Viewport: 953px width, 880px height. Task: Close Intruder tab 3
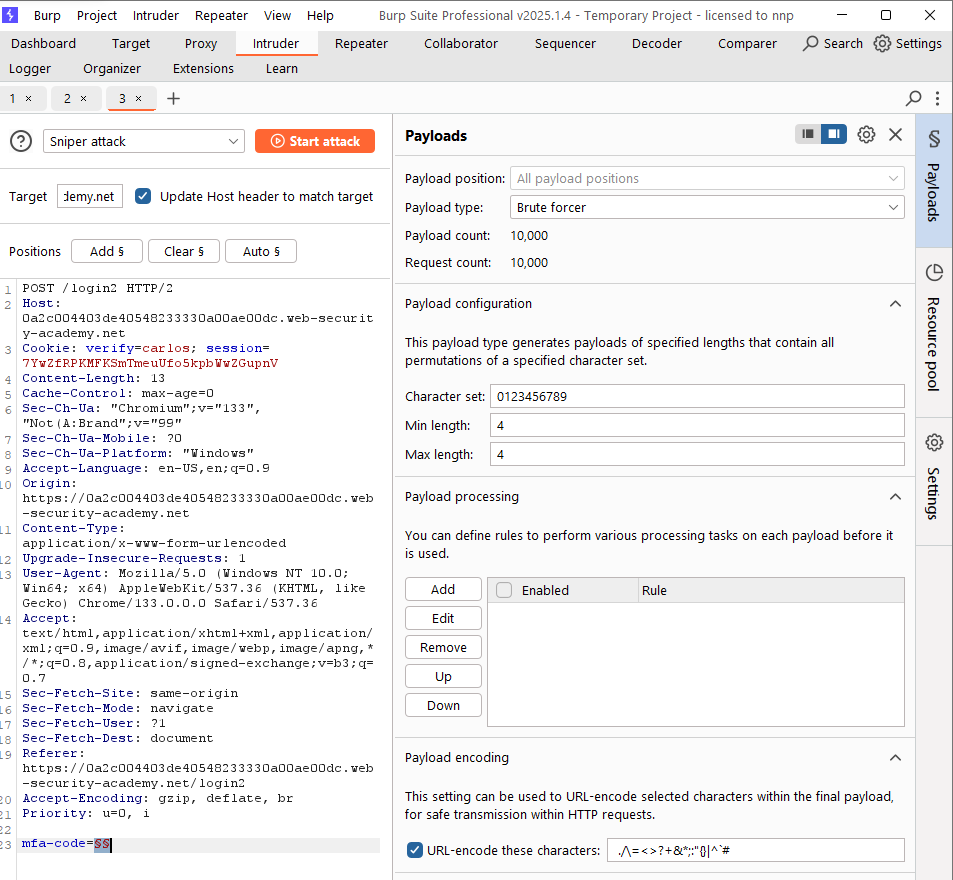pyautogui.click(x=139, y=98)
